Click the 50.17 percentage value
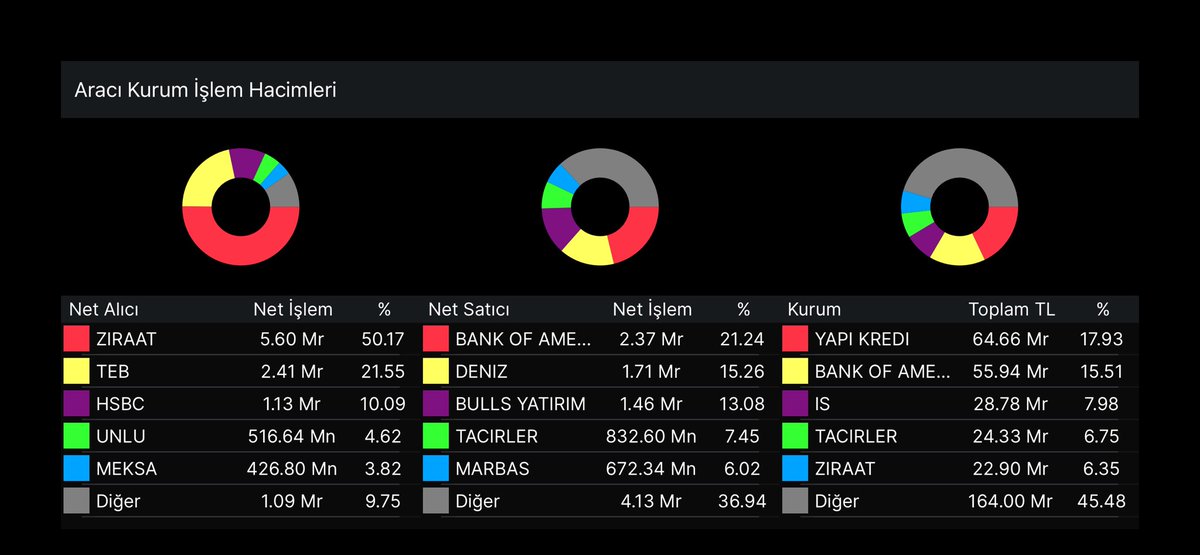The image size is (1200, 555). pyautogui.click(x=383, y=340)
